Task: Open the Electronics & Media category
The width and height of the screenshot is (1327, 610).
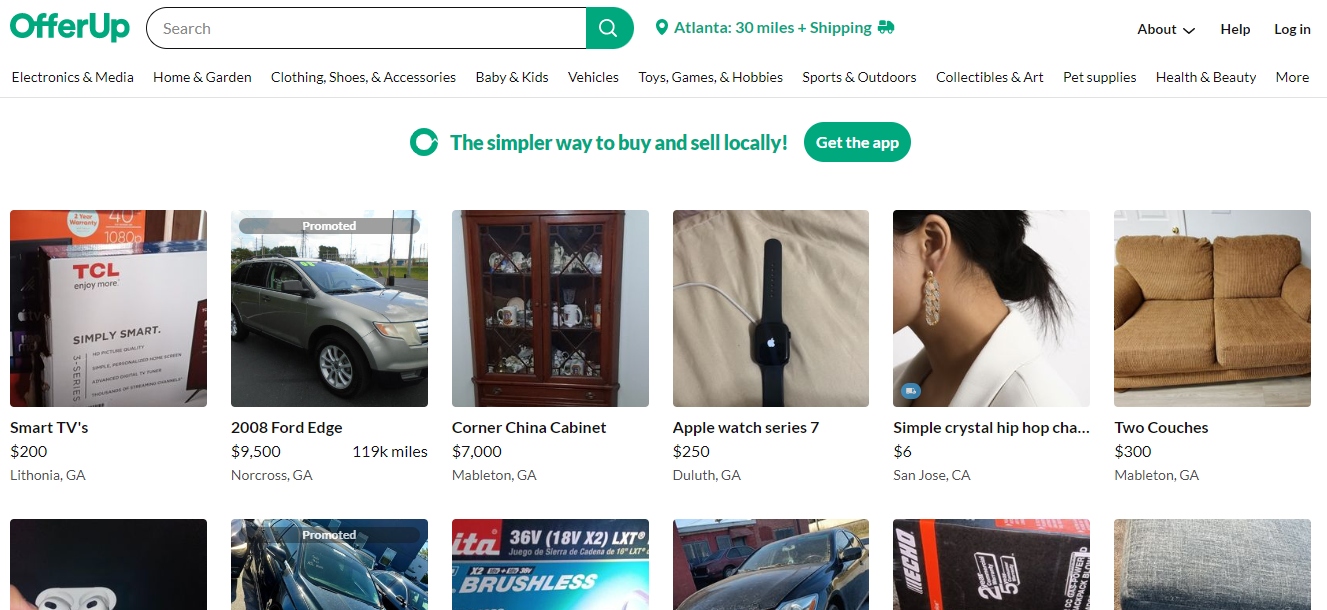Action: (x=72, y=77)
